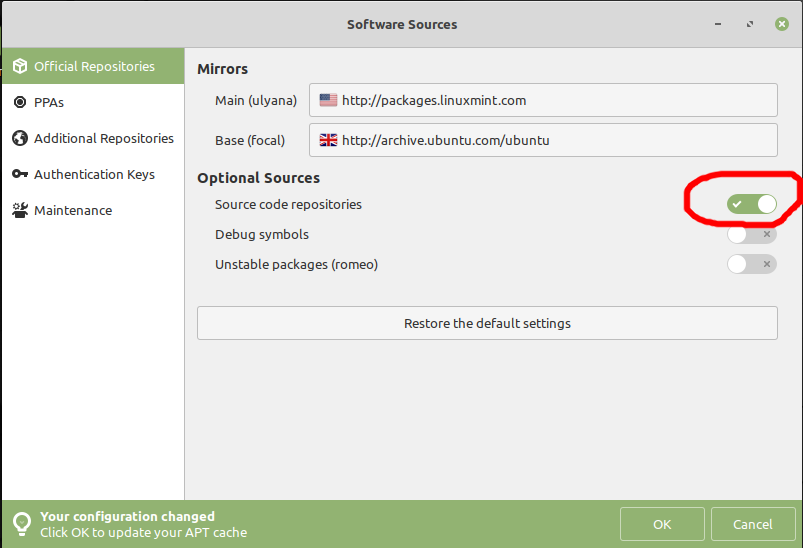Click the US flag on the Main mirror
The image size is (803, 548).
(328, 100)
